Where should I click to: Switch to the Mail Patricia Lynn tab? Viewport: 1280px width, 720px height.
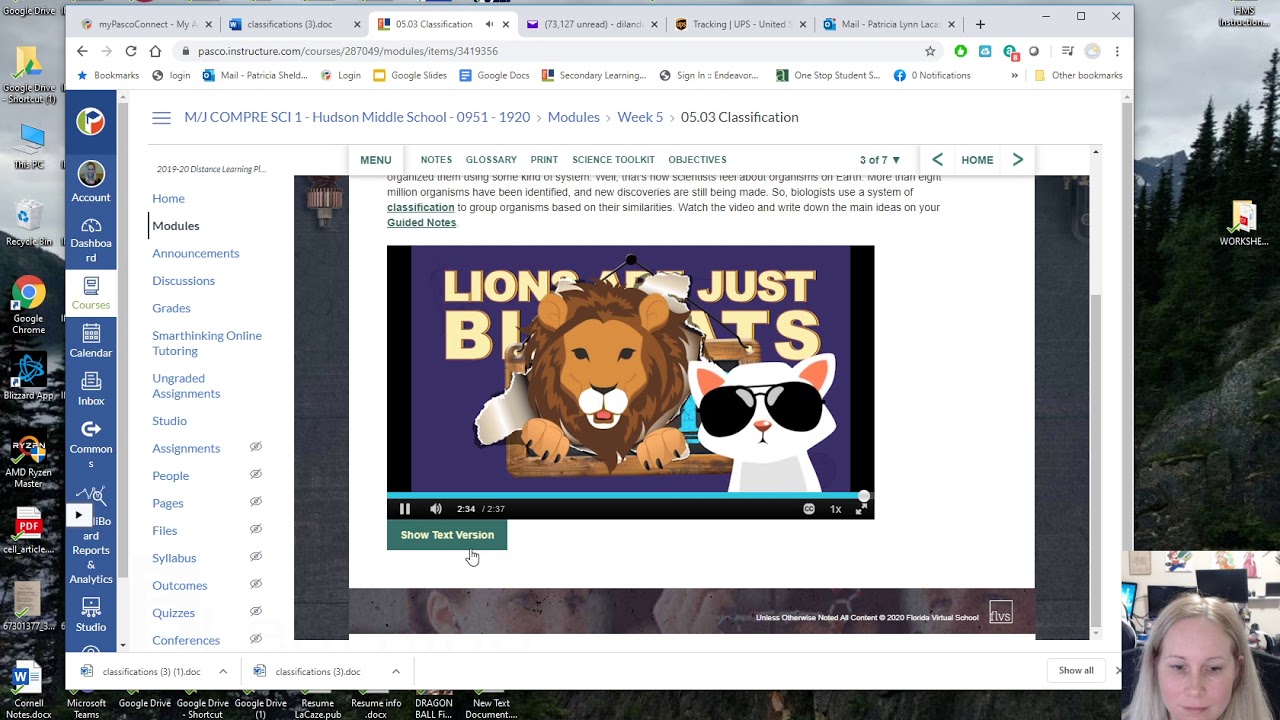888,24
